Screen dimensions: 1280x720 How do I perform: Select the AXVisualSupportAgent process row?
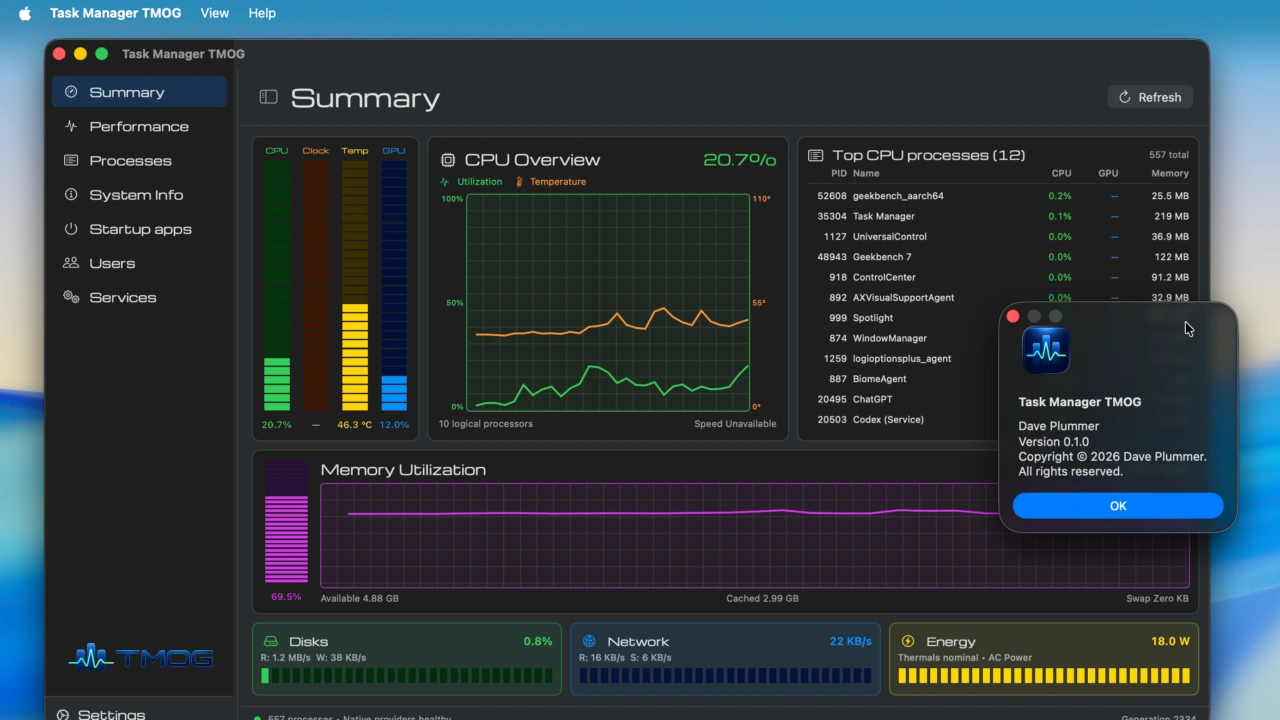1001,297
